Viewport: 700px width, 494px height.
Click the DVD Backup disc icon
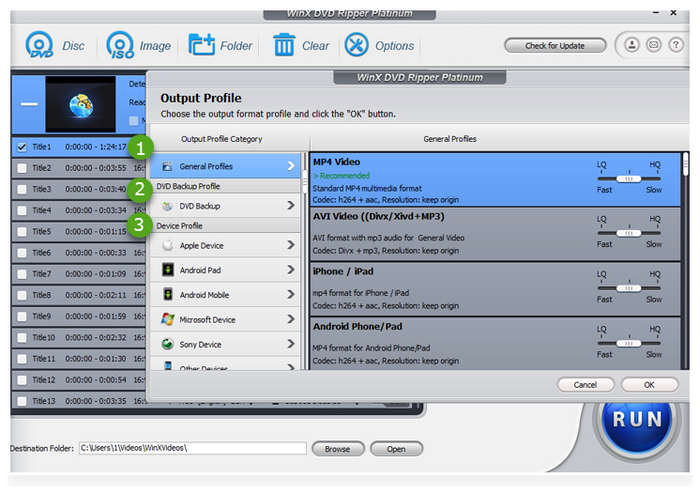[x=167, y=206]
